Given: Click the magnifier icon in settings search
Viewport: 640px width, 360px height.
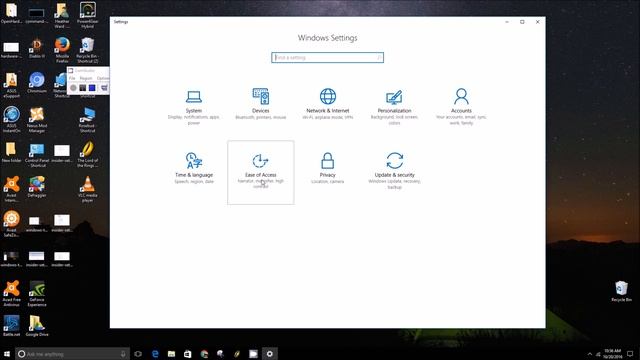Looking at the screenshot, I should [x=379, y=58].
